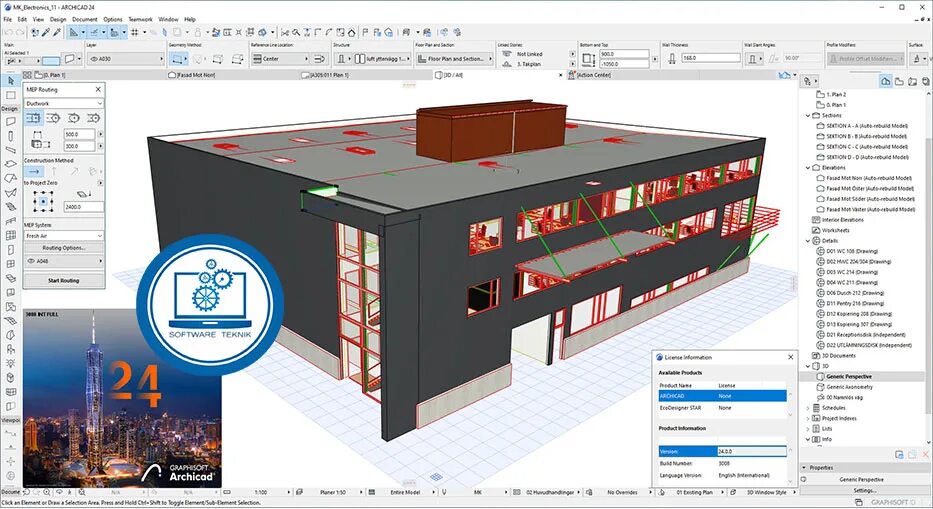Screen dimensions: 933x509
Task: Open the Document menu
Action: coord(84,20)
